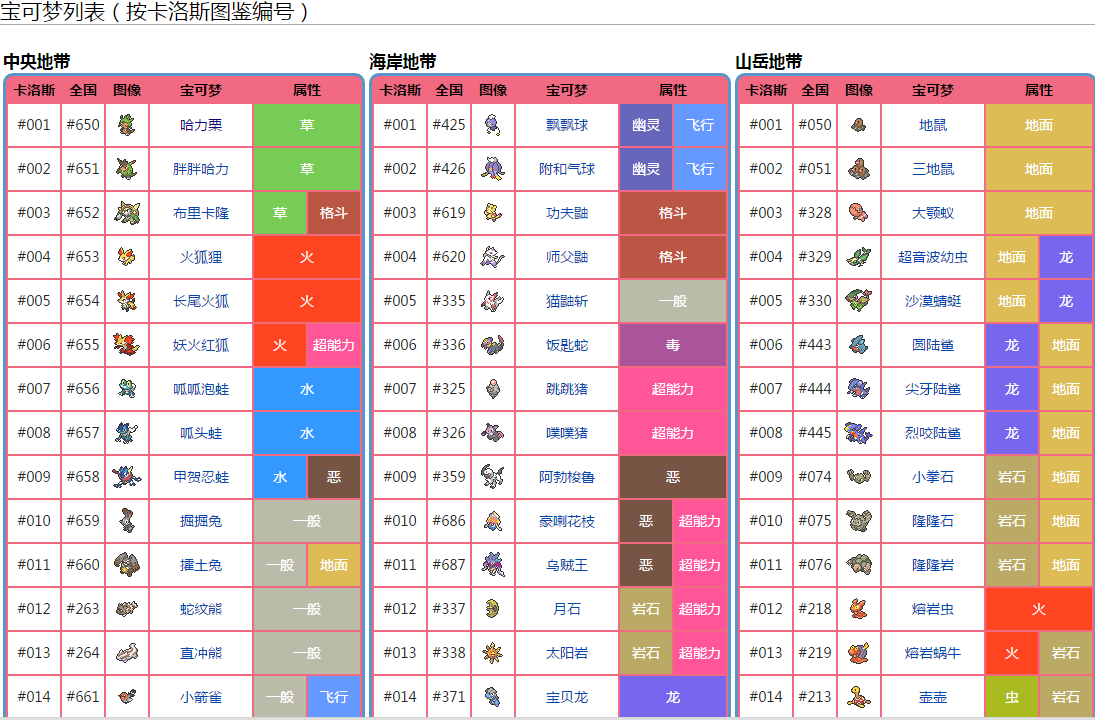The width and height of the screenshot is (1095, 720).
Task: Click the 哈力栗 sprite image
Action: 126,125
